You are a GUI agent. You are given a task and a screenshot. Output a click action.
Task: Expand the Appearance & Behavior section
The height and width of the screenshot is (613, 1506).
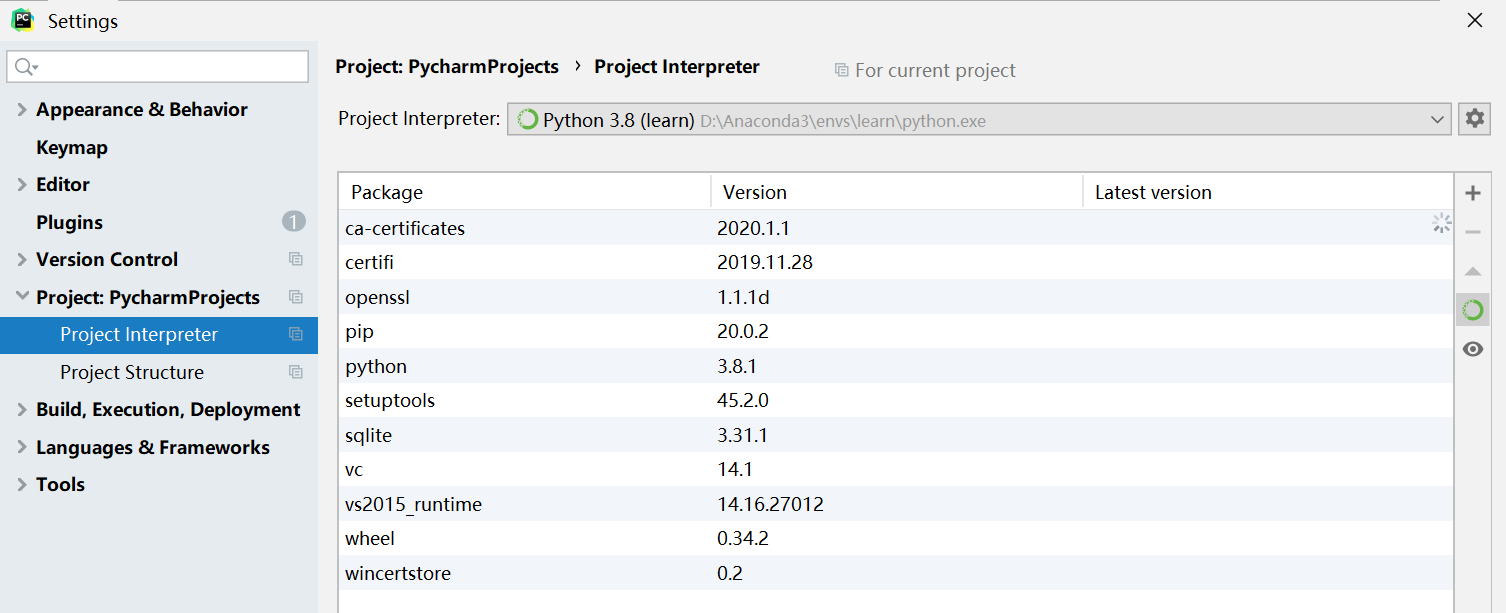pyautogui.click(x=22, y=110)
